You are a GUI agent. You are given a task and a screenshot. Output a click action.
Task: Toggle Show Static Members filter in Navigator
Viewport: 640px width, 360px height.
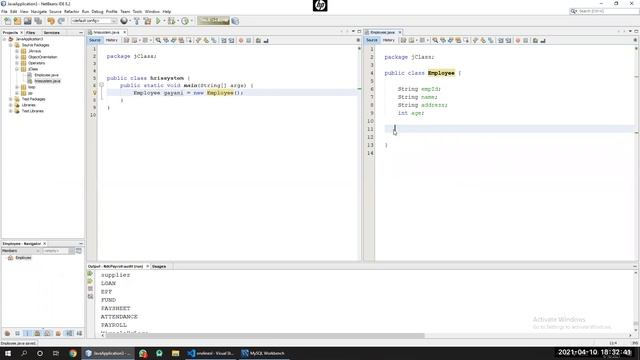(27, 333)
